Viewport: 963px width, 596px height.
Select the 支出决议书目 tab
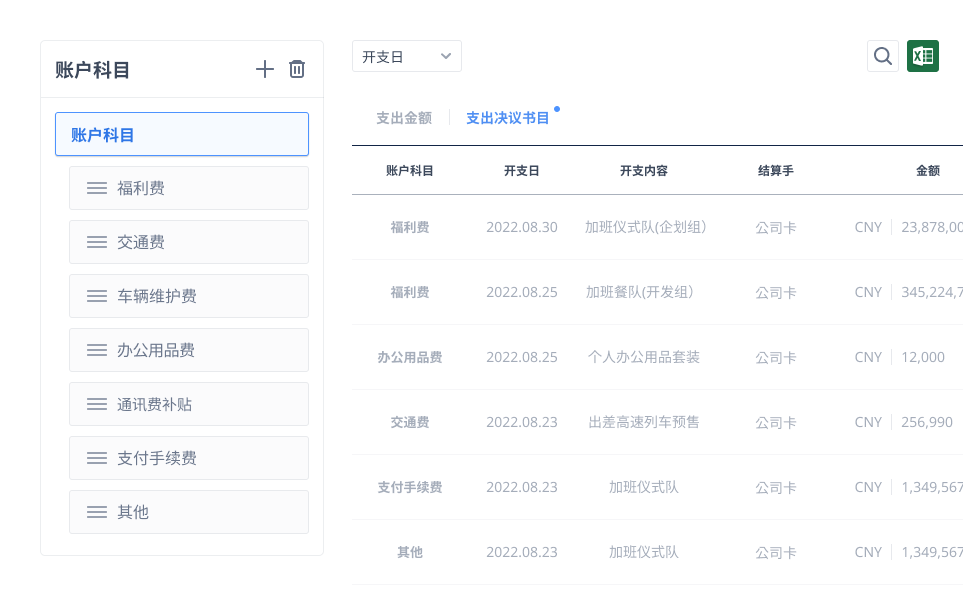pyautogui.click(x=508, y=118)
